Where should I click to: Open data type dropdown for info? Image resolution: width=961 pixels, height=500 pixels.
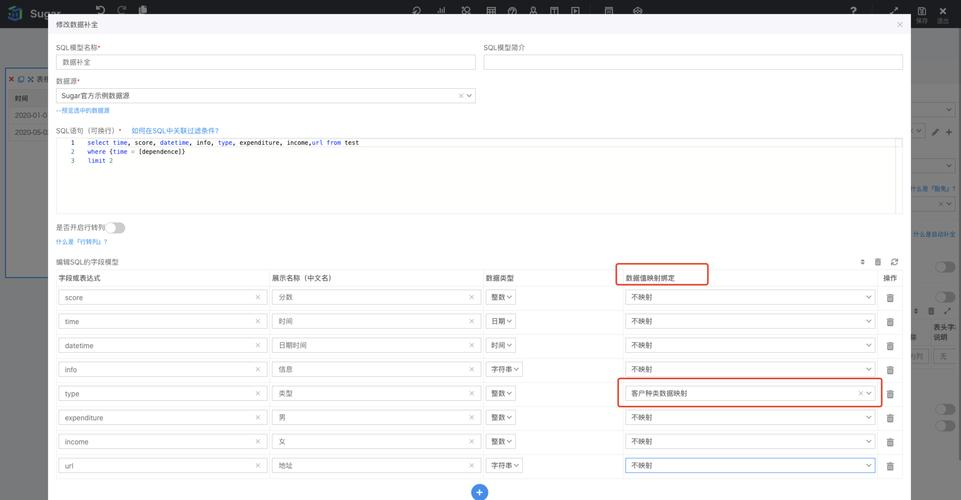(x=505, y=369)
